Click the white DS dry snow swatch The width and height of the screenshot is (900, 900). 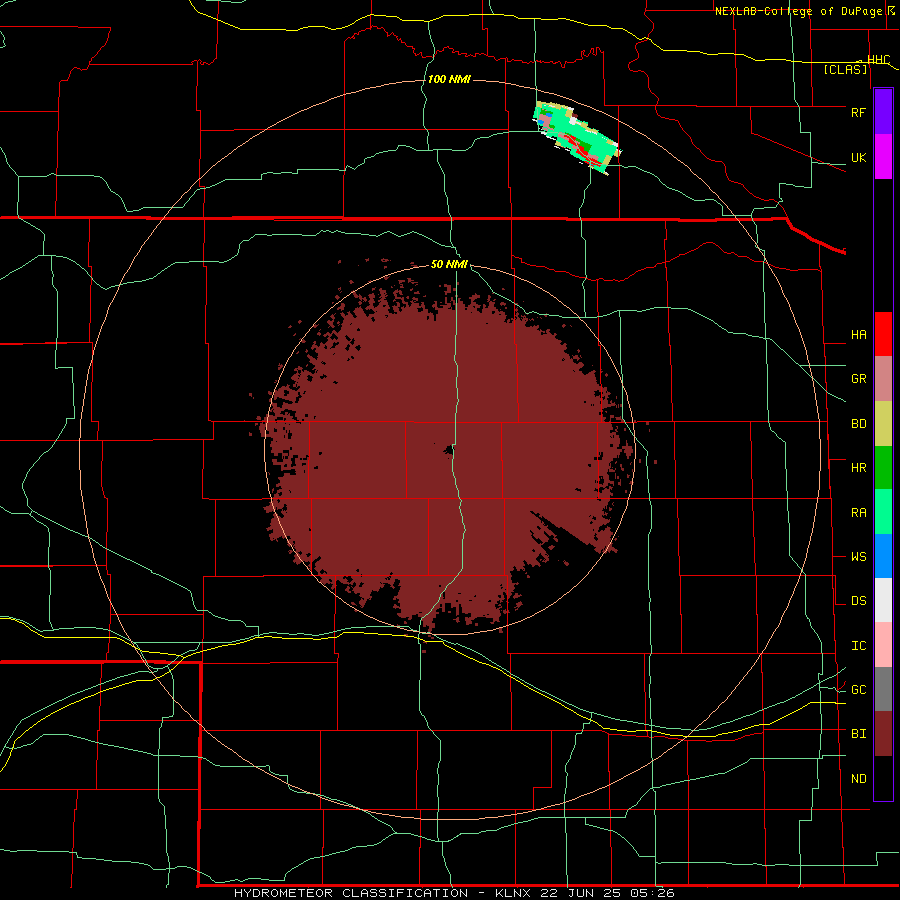(883, 600)
